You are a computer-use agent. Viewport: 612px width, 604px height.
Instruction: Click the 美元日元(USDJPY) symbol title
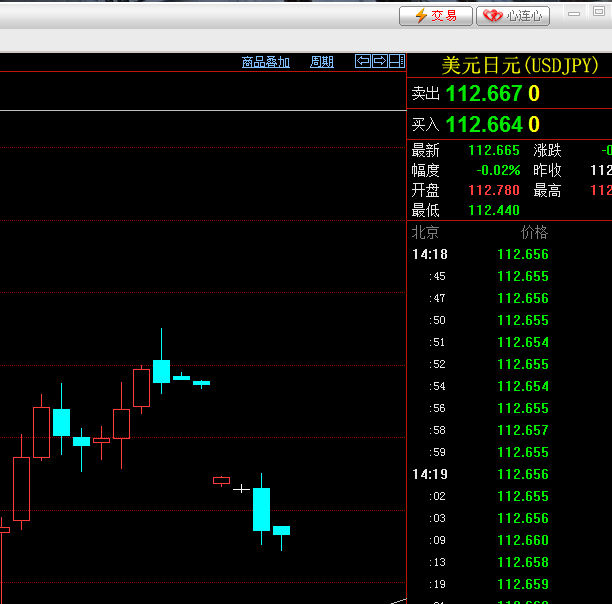coord(520,66)
